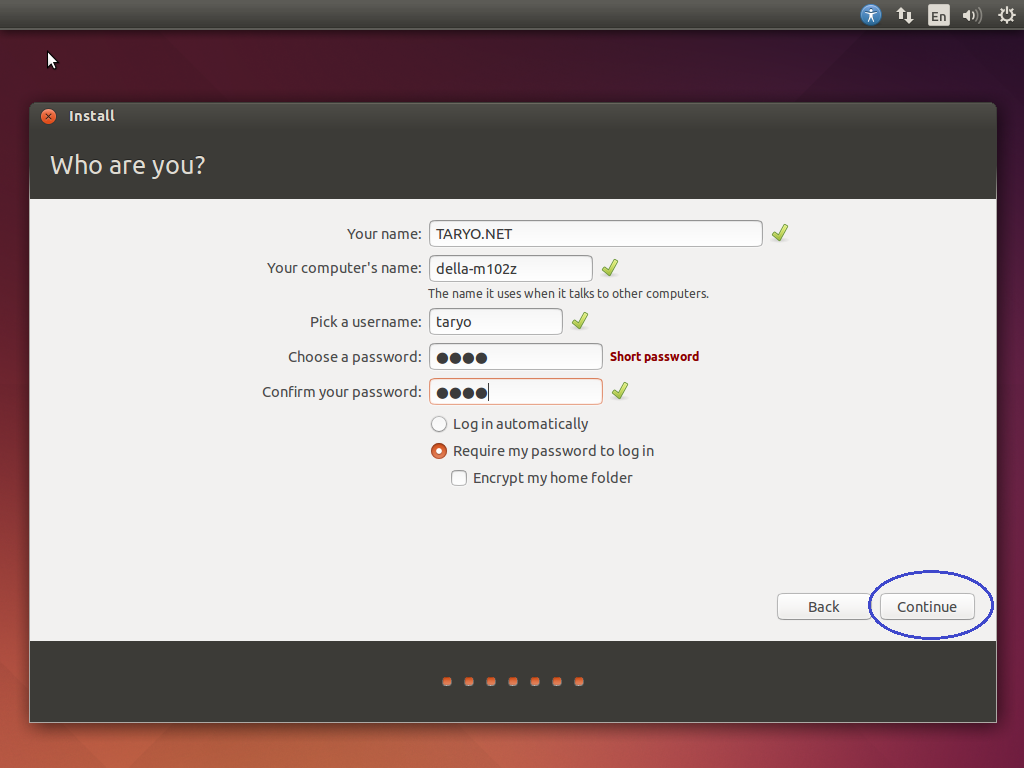Screen dimensions: 1024x768
Task: Enable Log in automatically
Action: [x=438, y=423]
